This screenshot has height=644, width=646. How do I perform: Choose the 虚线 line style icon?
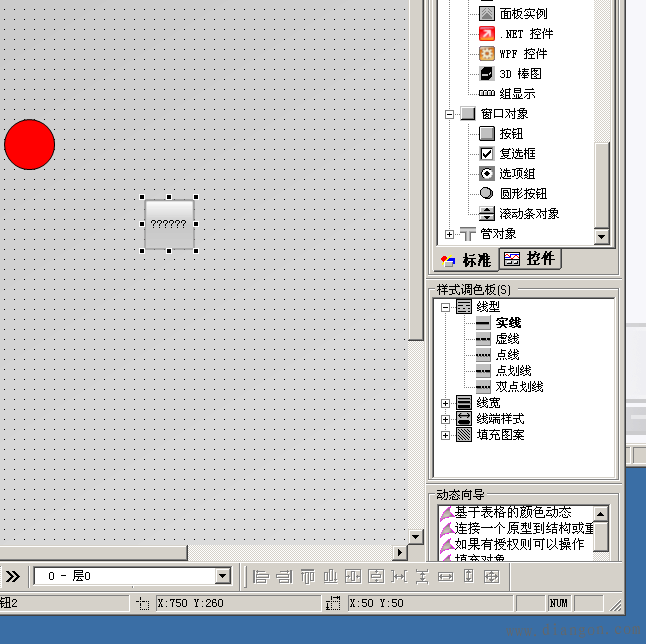(483, 339)
